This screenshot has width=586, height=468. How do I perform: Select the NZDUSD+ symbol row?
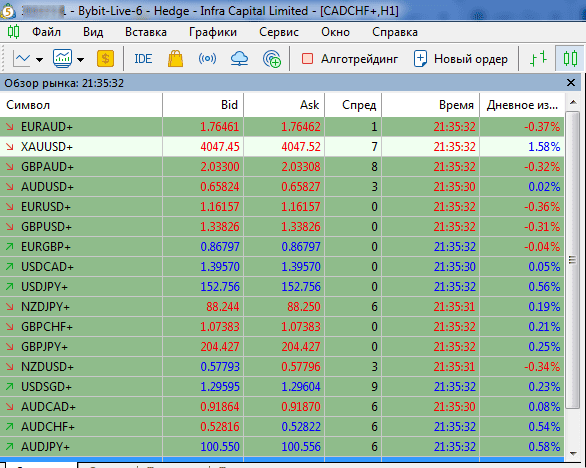[282, 367]
